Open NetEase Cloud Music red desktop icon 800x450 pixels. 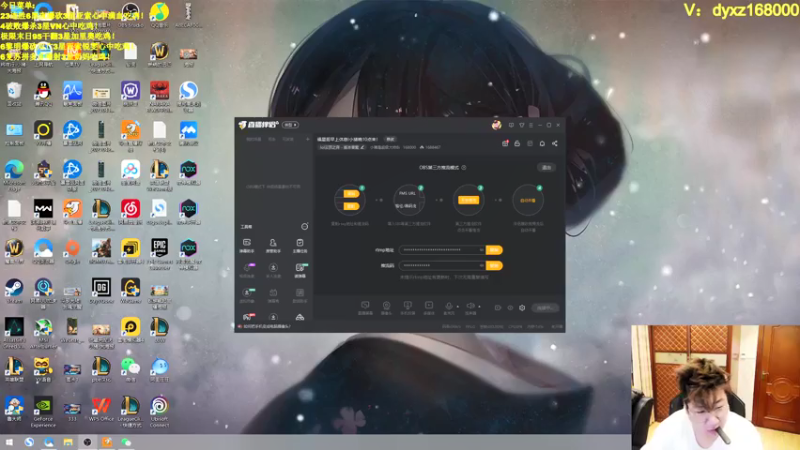click(x=131, y=212)
